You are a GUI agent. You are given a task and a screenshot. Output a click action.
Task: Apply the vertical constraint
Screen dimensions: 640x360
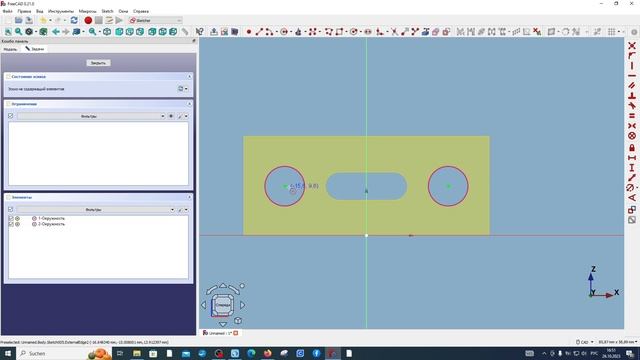(x=632, y=65)
